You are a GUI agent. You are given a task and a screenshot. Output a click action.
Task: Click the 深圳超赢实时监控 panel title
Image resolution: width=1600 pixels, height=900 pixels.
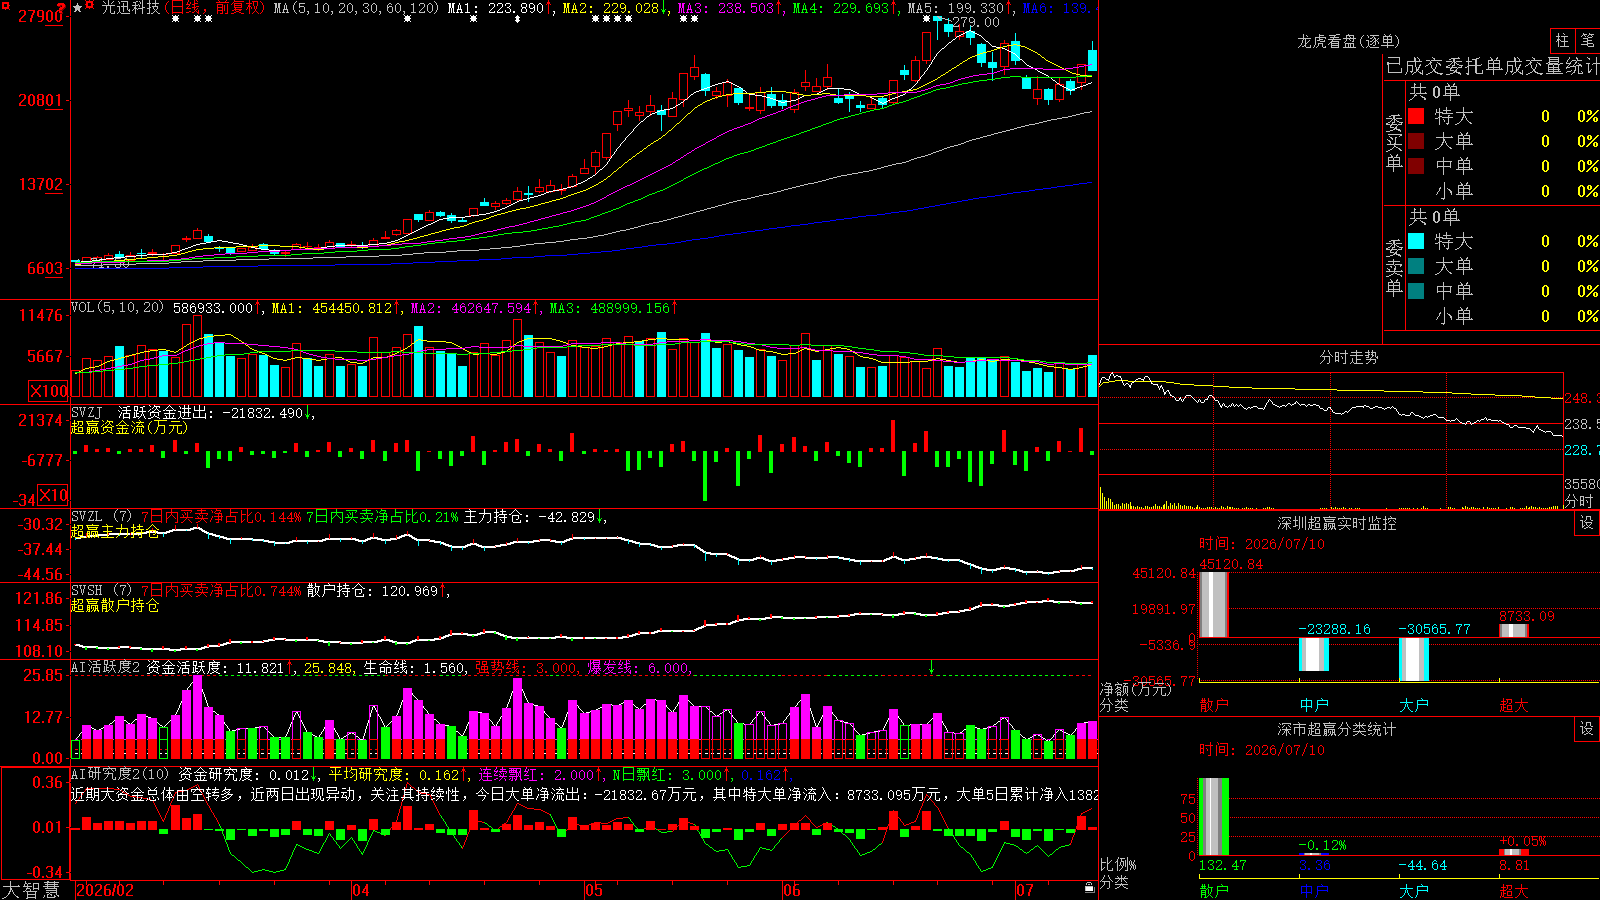[x=1336, y=523]
